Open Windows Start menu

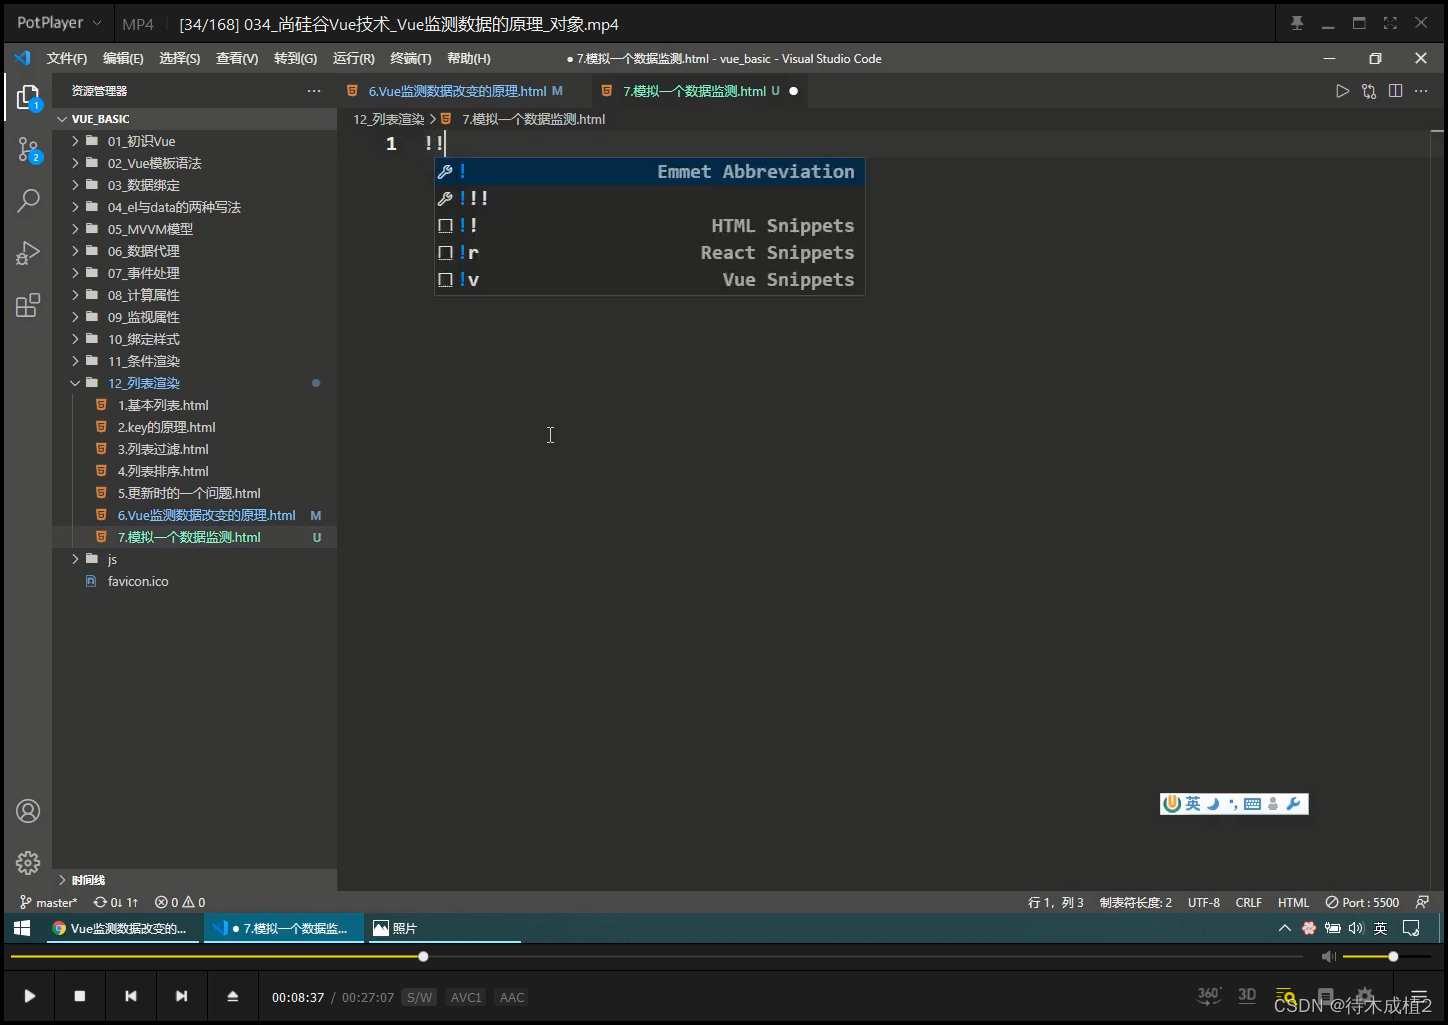22,928
